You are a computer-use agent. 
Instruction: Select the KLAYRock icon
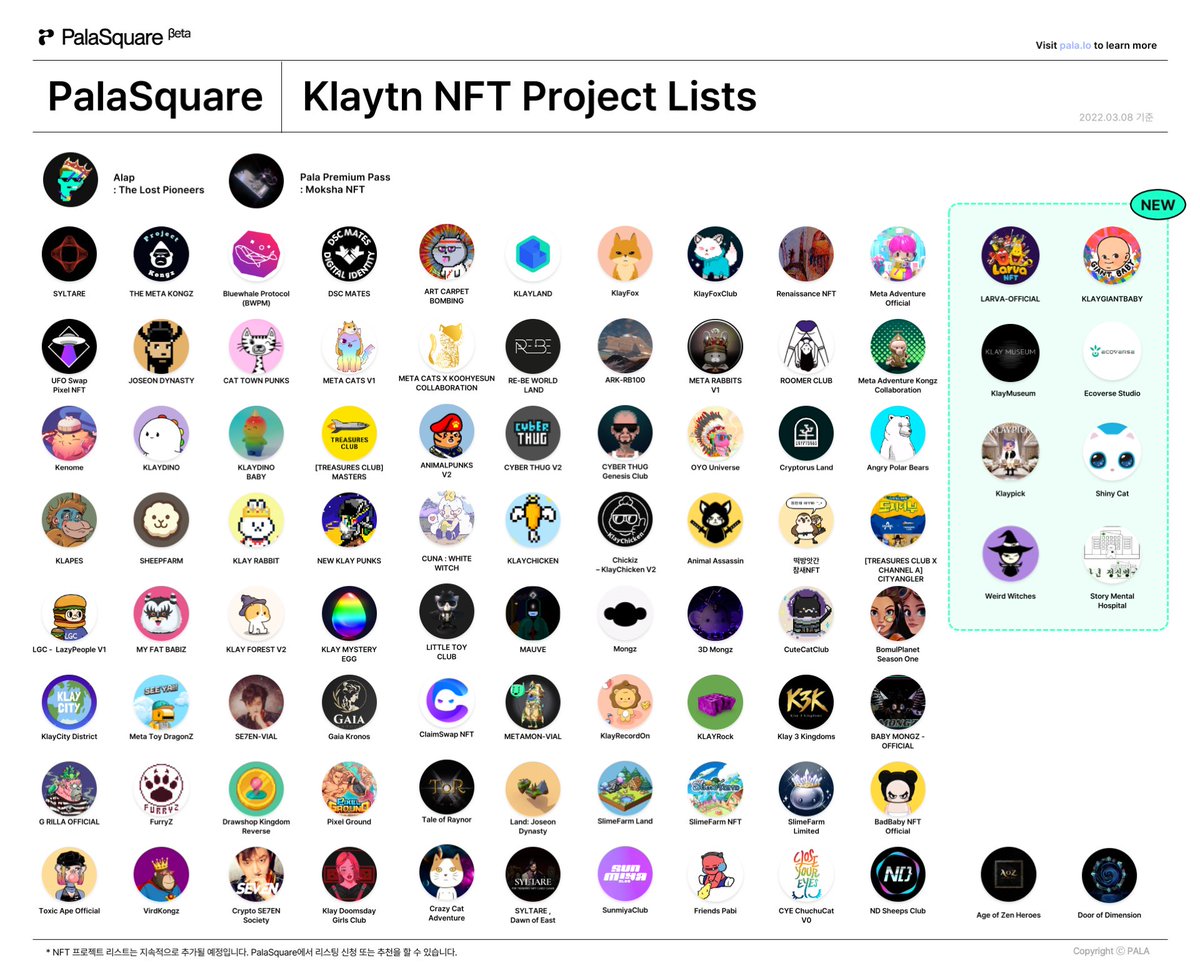coord(715,703)
